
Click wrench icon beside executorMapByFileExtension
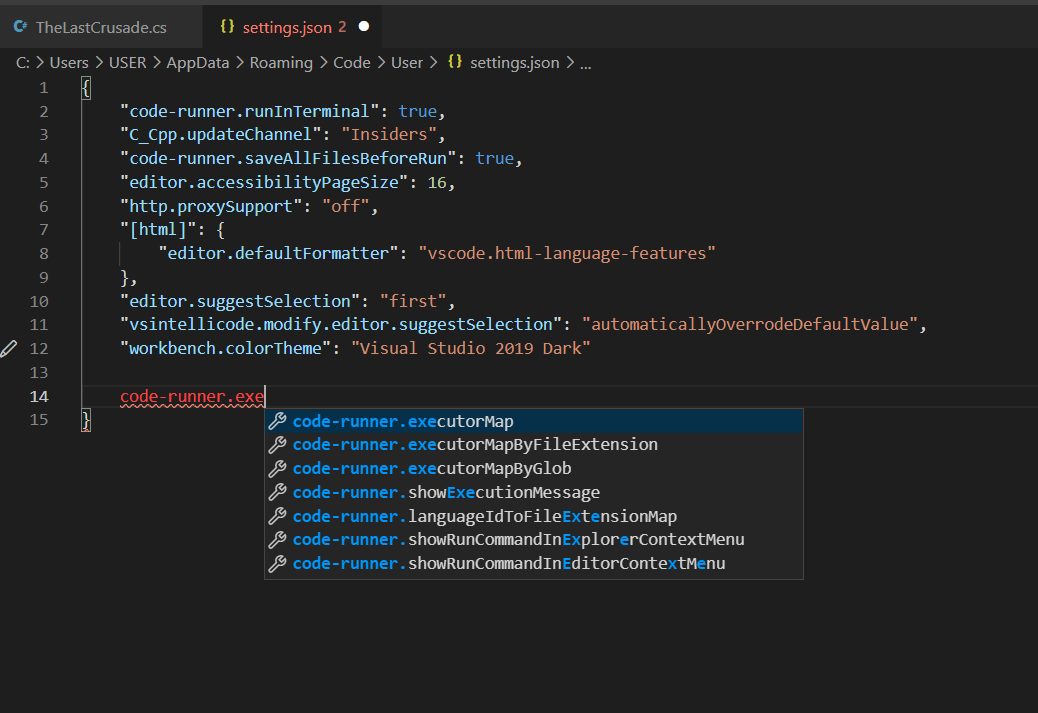(x=277, y=444)
